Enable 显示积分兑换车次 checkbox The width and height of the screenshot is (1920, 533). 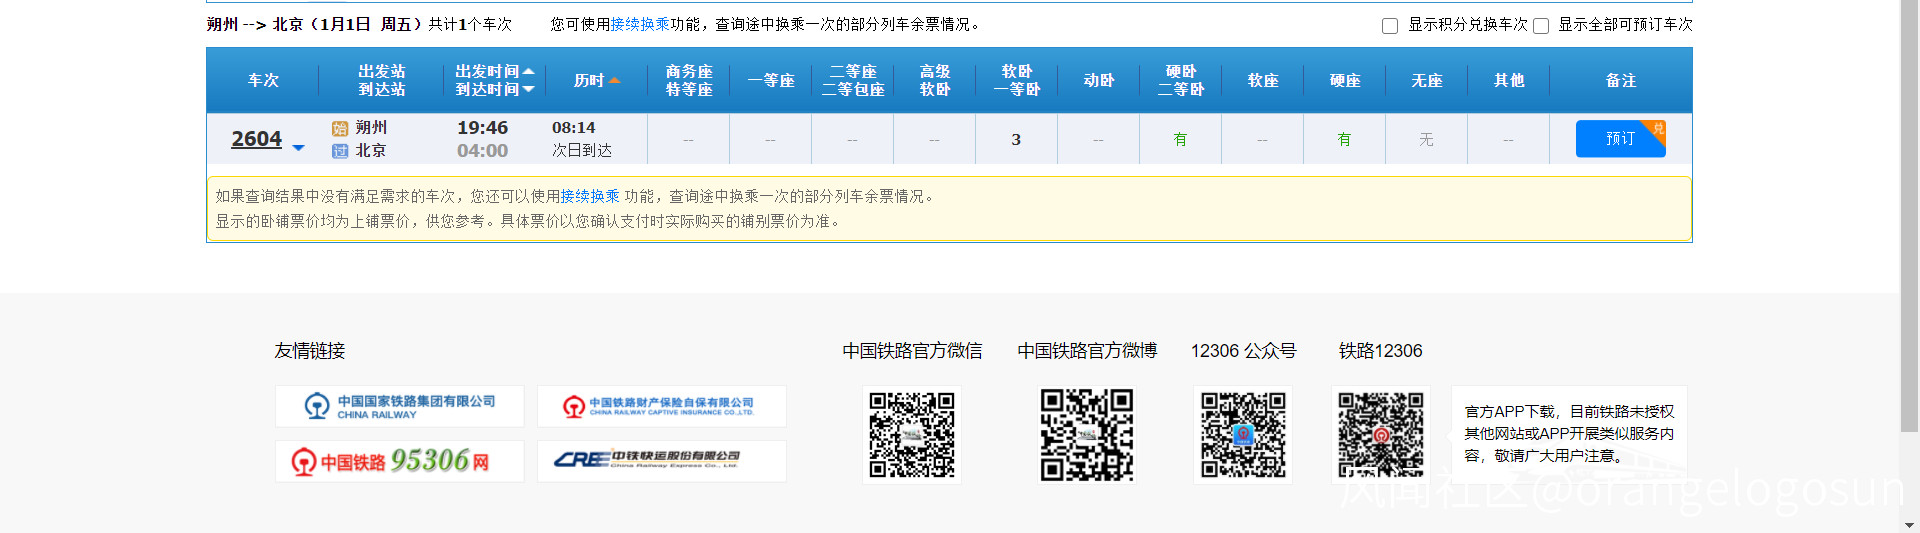pyautogui.click(x=1390, y=26)
